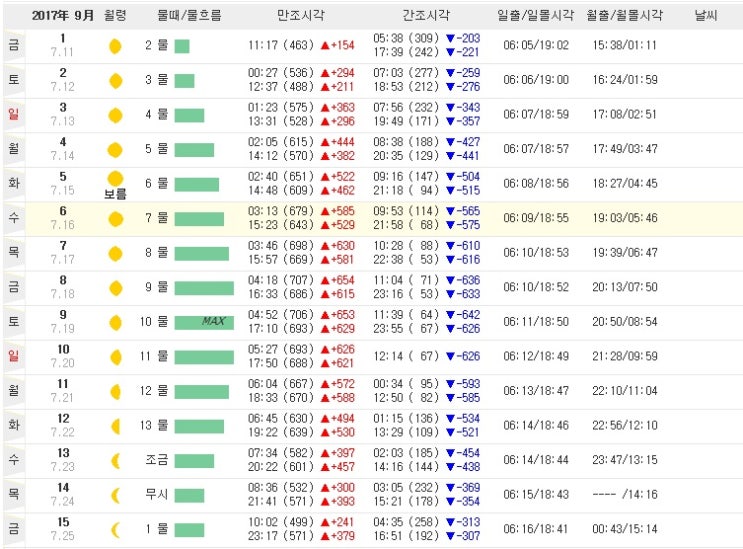Screen dimensions: 743x549
Task: Click high tide time 00:27 (536)
Action: [x=281, y=73]
